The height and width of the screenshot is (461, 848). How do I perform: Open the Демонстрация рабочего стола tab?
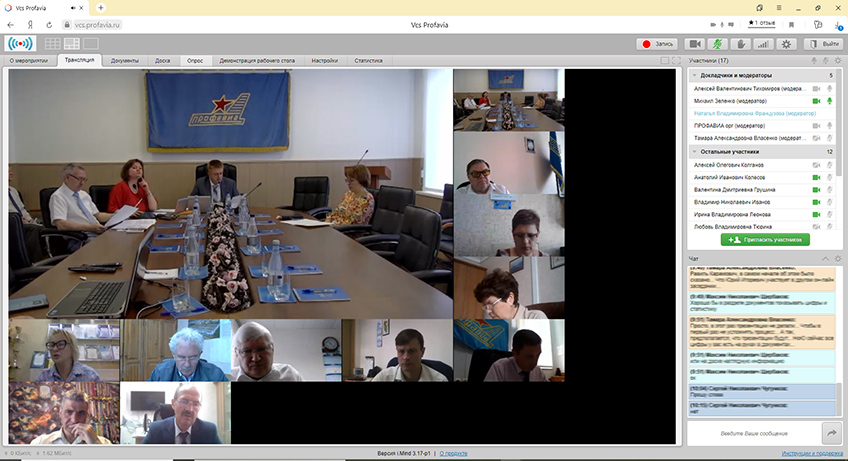[x=257, y=61]
